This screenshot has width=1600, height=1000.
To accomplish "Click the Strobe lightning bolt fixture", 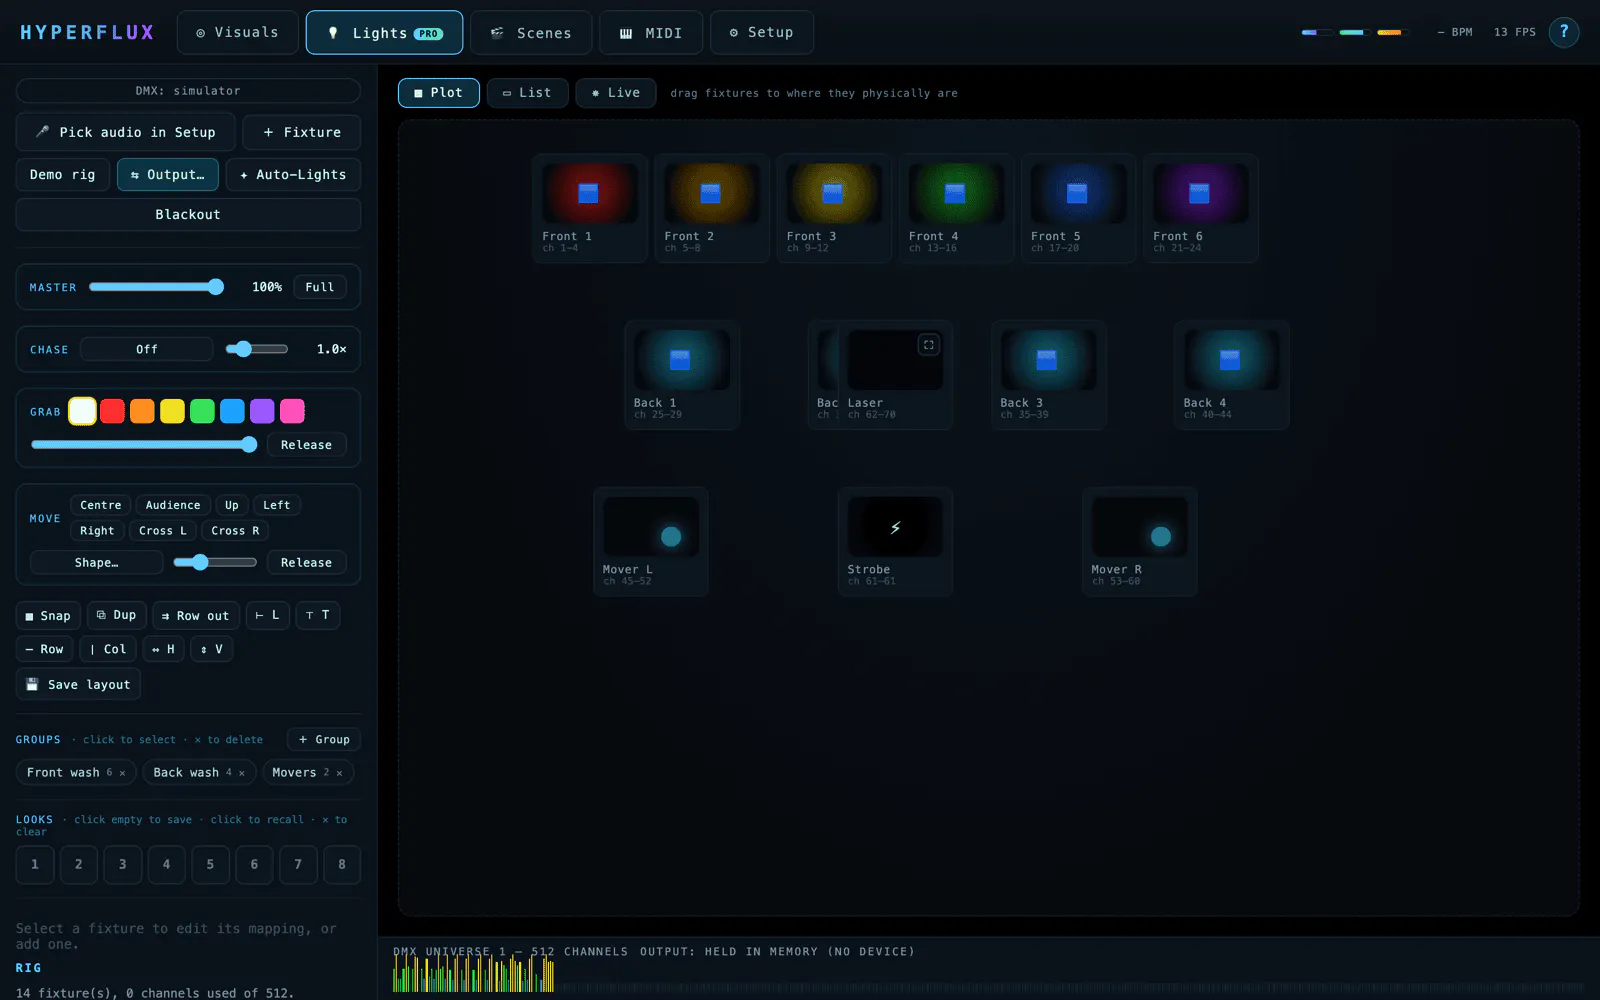I will [895, 542].
